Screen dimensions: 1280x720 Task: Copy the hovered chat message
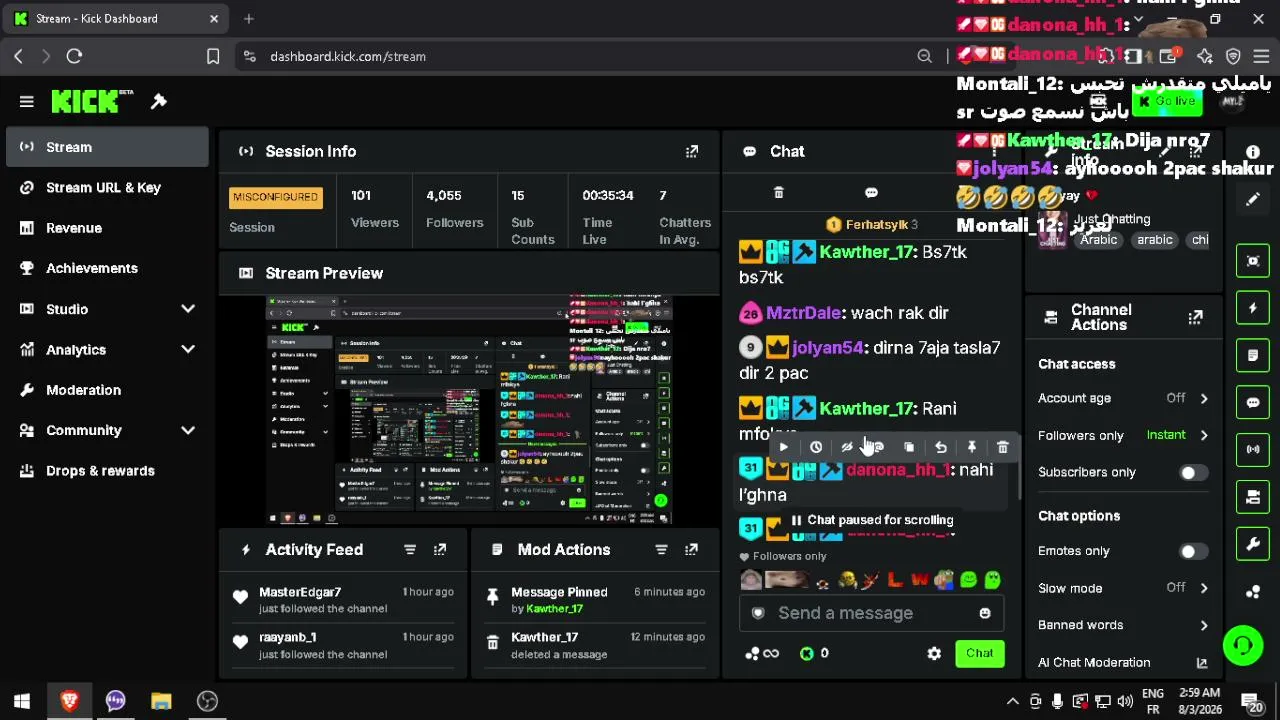[909, 447]
